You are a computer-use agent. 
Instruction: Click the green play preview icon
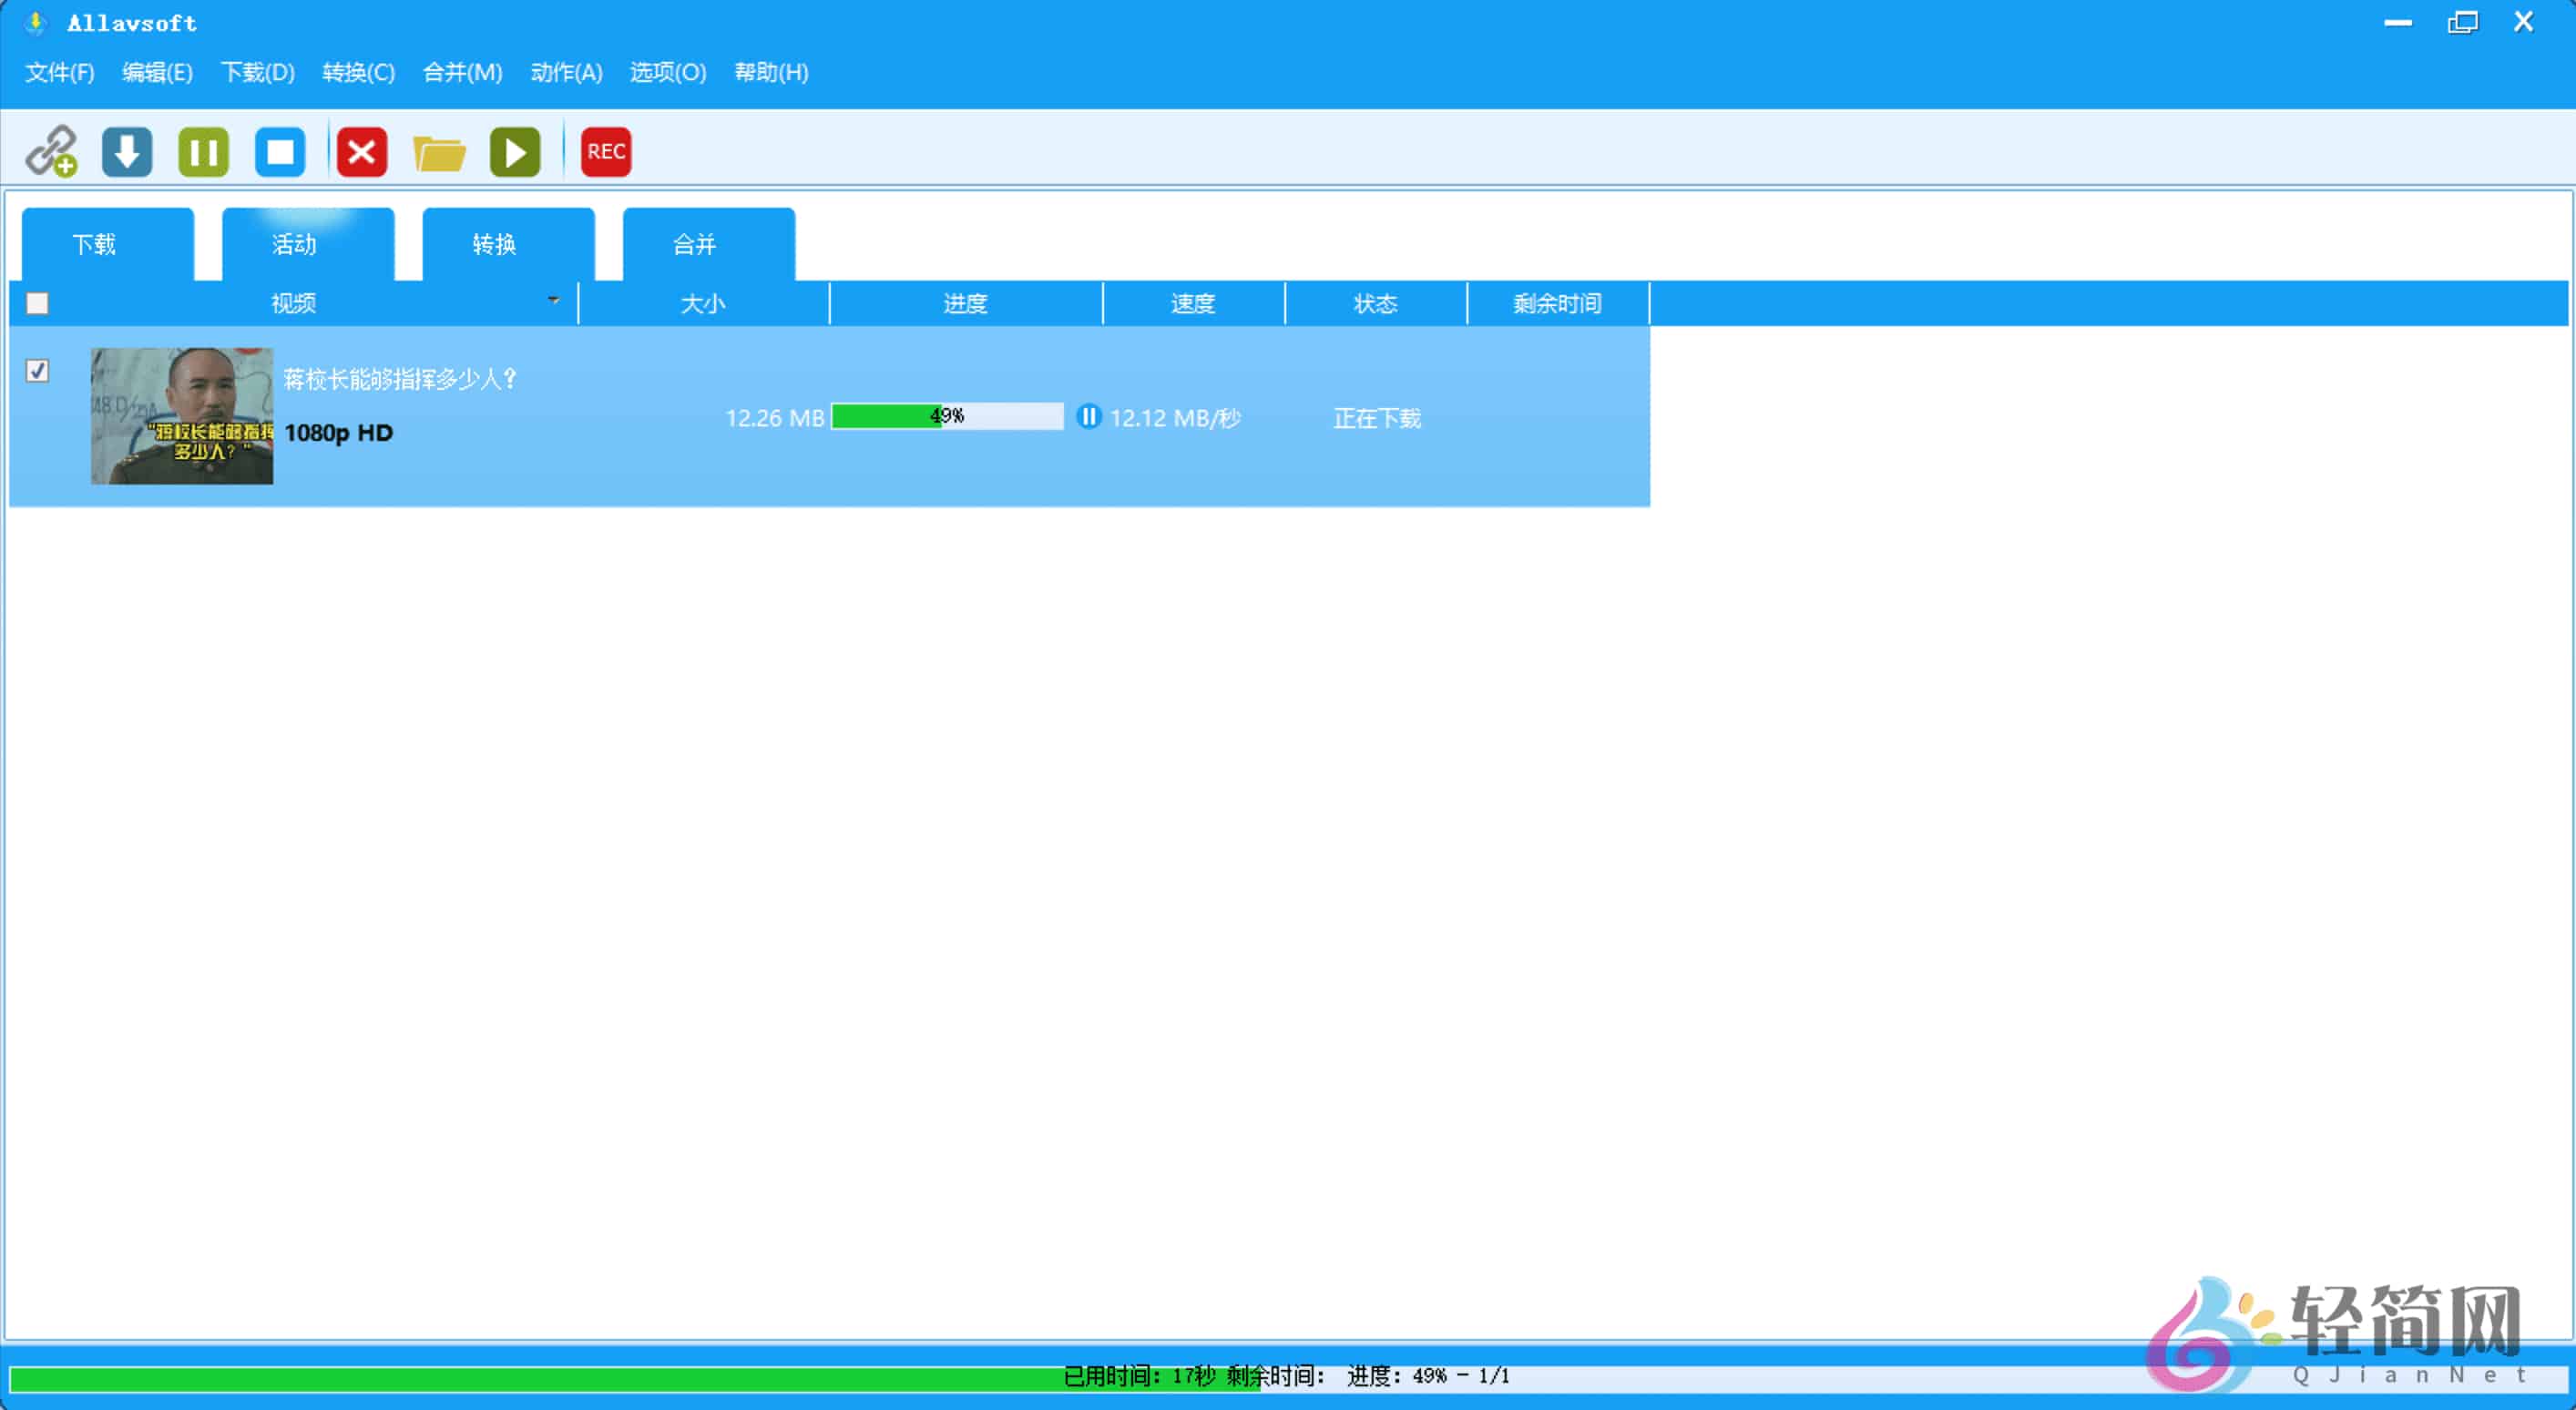[514, 151]
